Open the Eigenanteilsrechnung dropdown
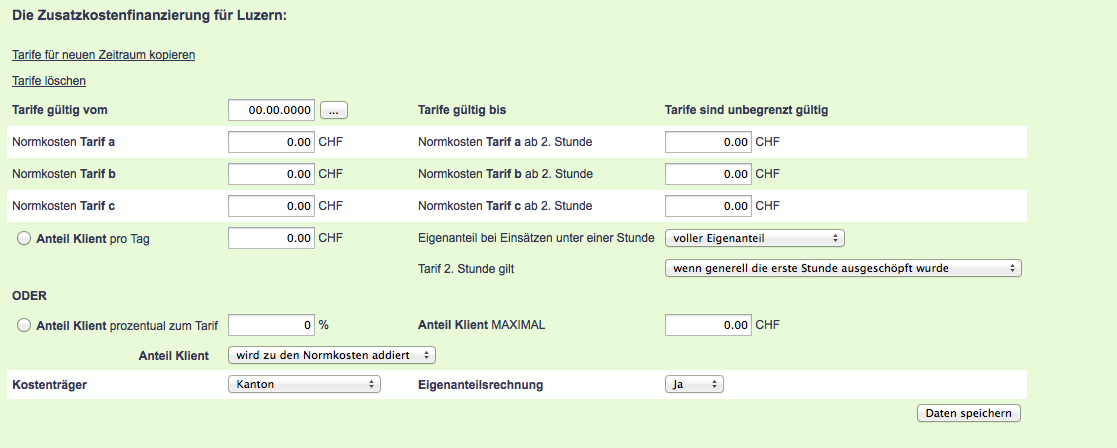The height and width of the screenshot is (448, 1117). point(694,384)
